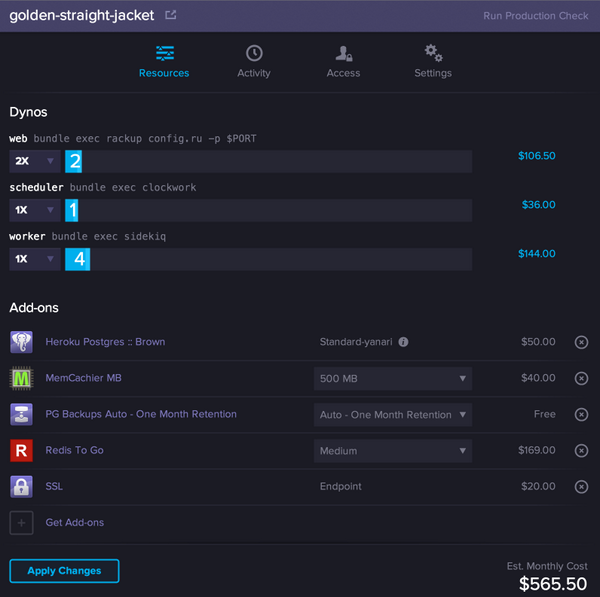The width and height of the screenshot is (600, 597).
Task: Click the Add-ons section heading
Action: 34,308
